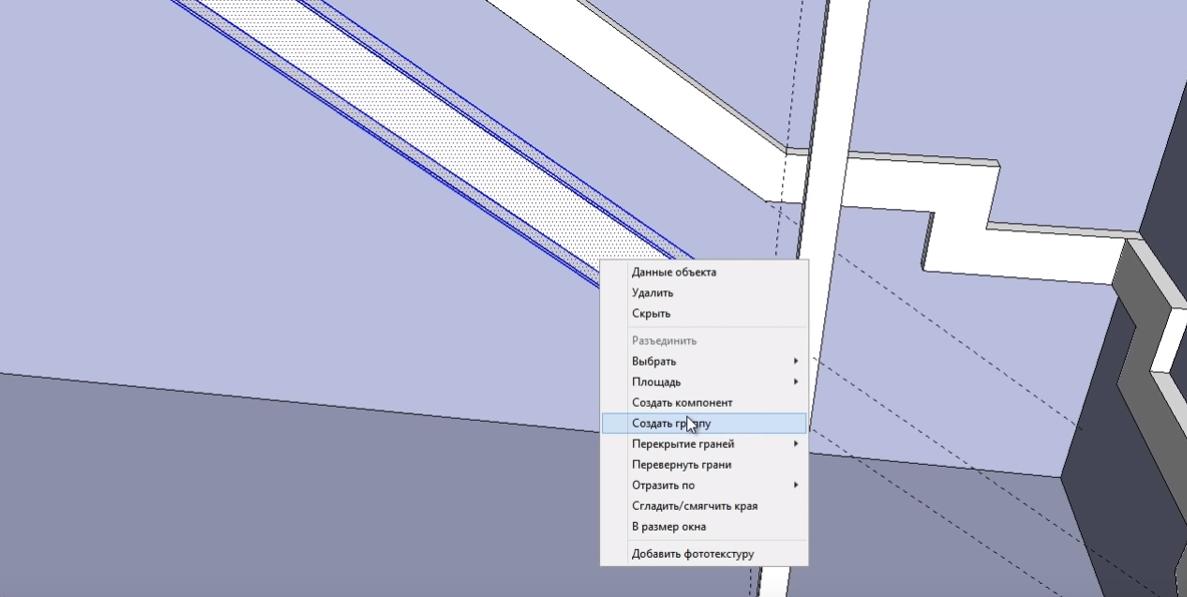Select Создать компонент menu item
Image resolution: width=1187 pixels, height=597 pixels.
coord(681,403)
